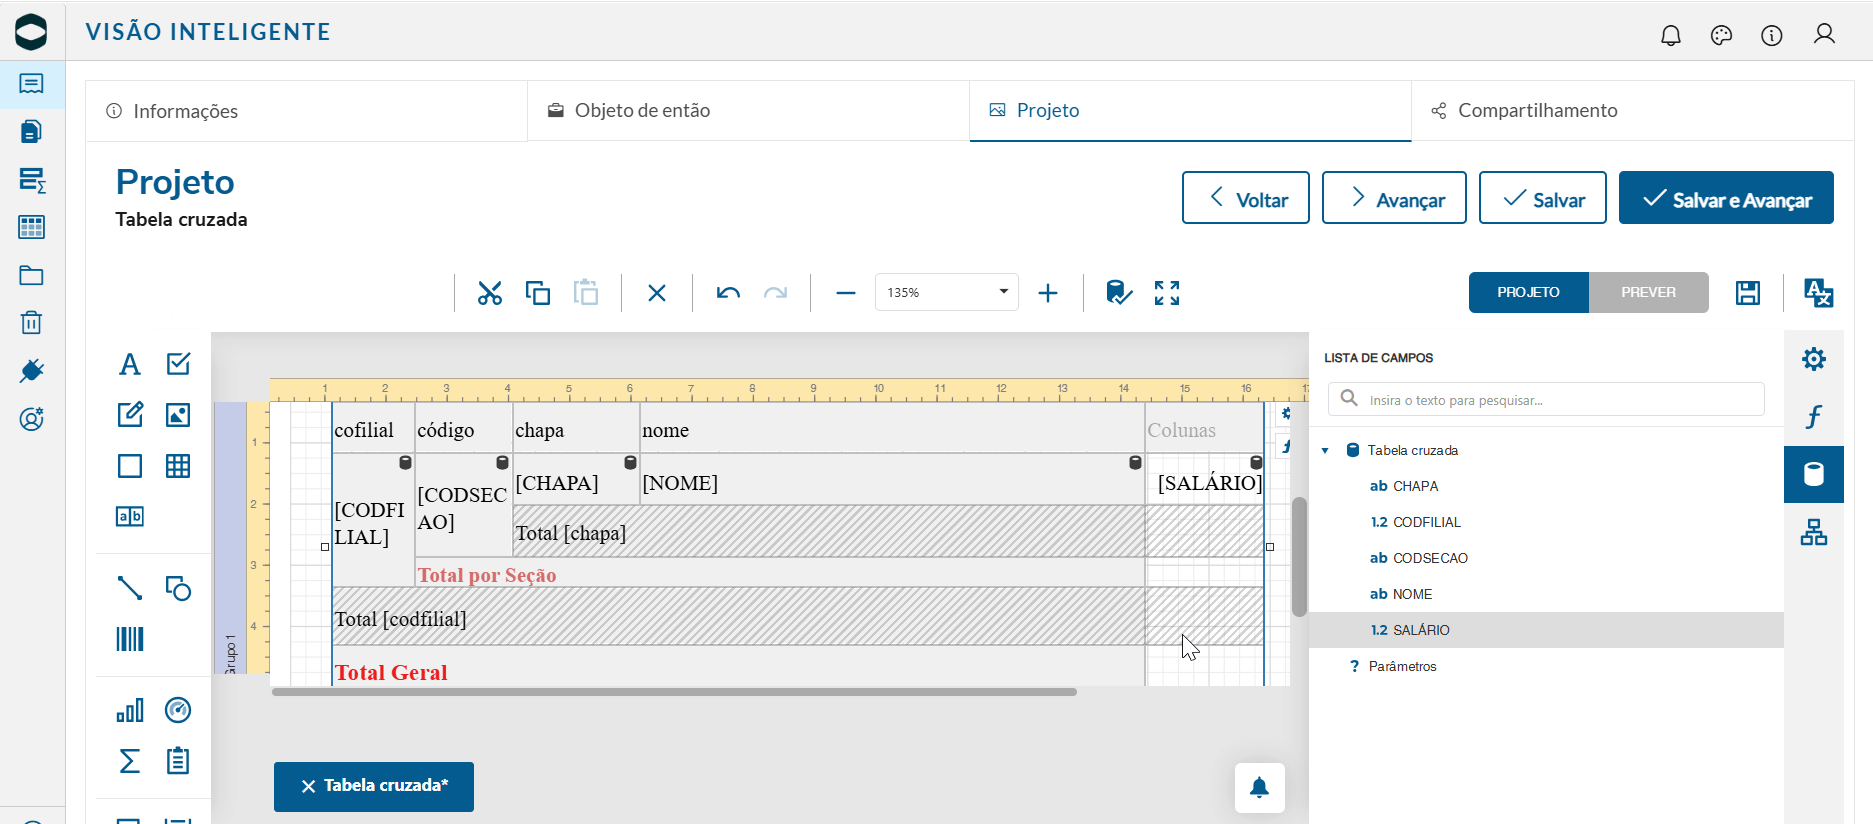The width and height of the screenshot is (1873, 824).
Task: Delete selected element with X icon
Action: click(x=657, y=293)
